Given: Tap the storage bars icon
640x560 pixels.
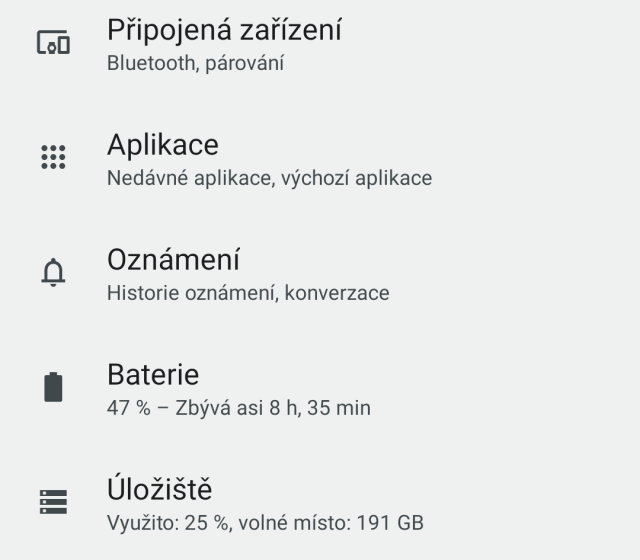Looking at the screenshot, I should click(53, 502).
